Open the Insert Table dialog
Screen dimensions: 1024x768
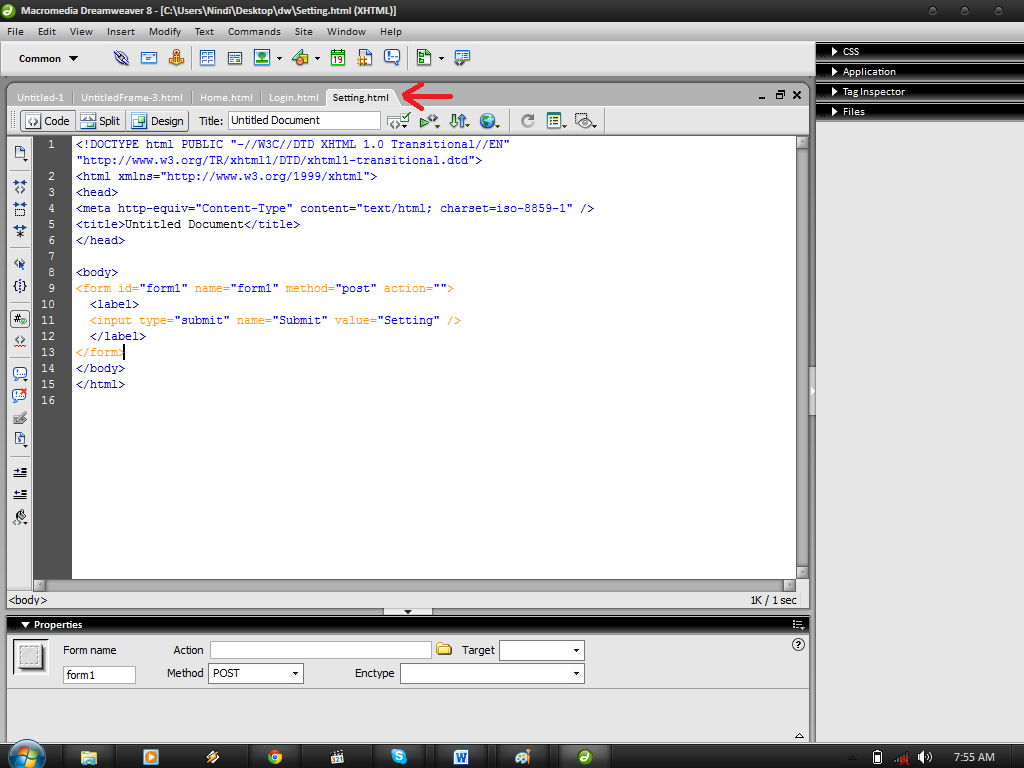207,57
